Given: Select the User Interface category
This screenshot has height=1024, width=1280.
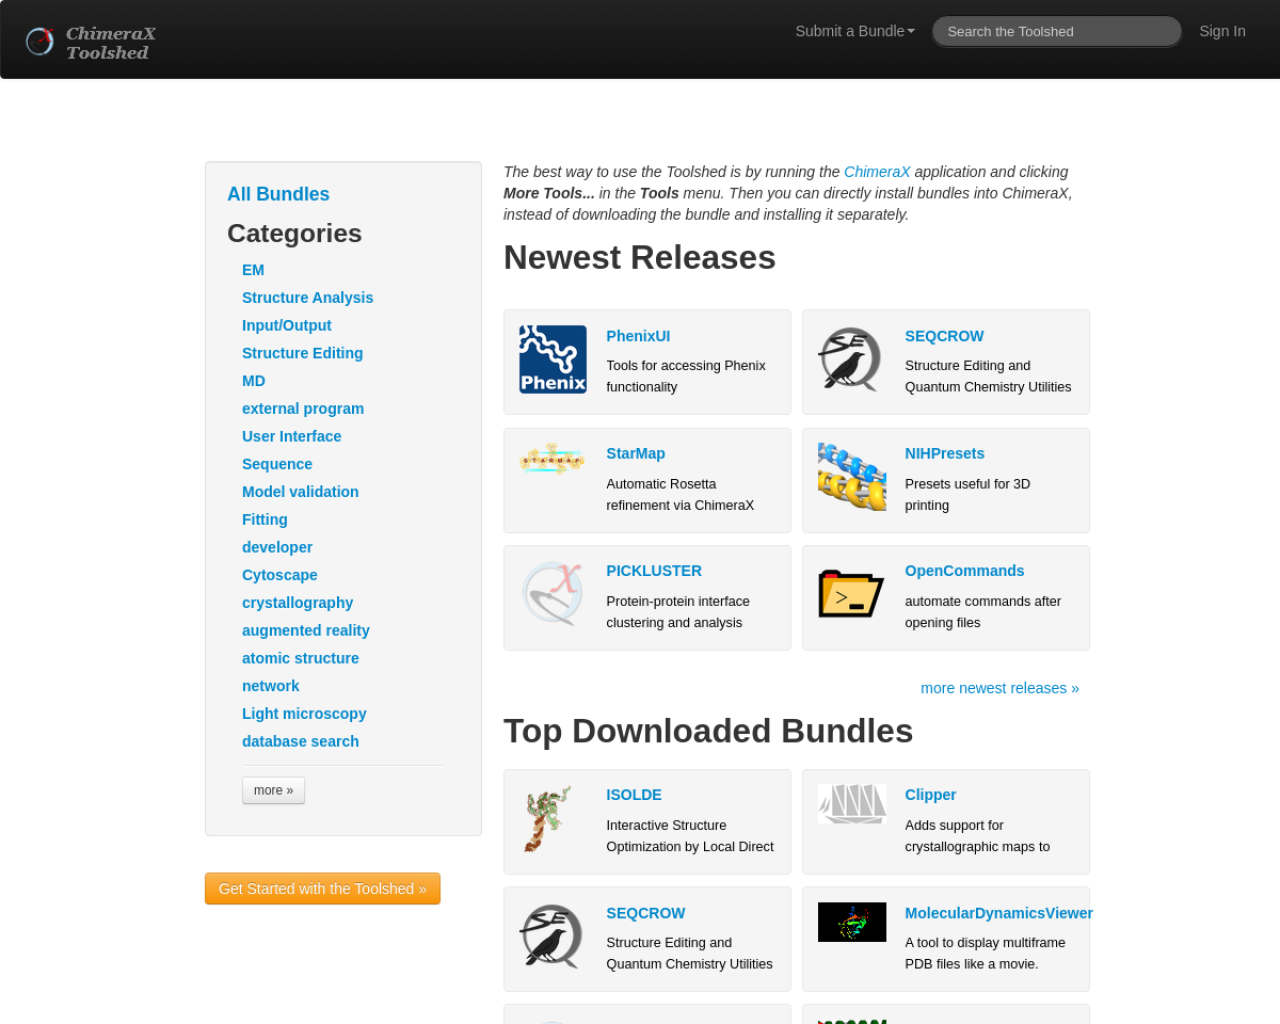Looking at the screenshot, I should click(x=291, y=436).
